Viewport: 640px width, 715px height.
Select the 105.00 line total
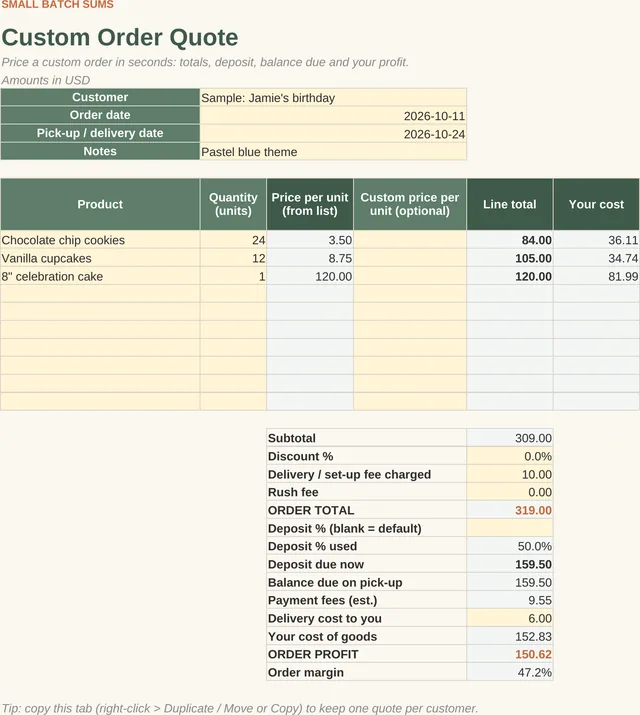point(510,258)
